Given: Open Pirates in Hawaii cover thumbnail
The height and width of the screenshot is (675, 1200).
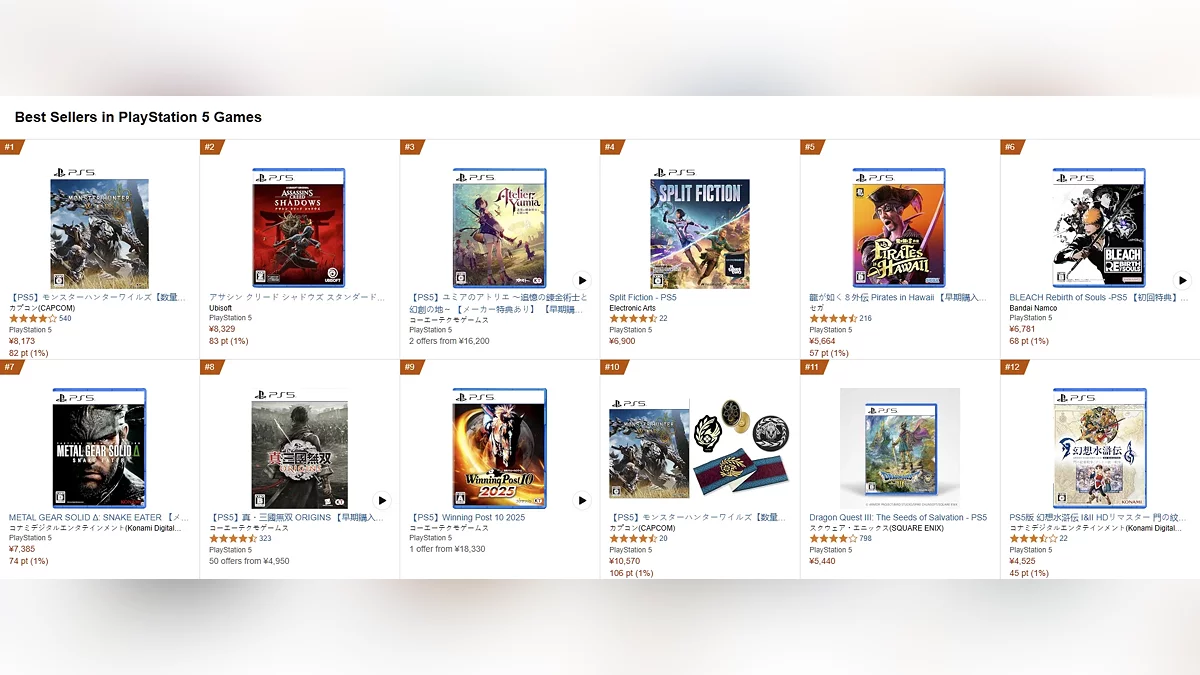Looking at the screenshot, I should [x=899, y=228].
